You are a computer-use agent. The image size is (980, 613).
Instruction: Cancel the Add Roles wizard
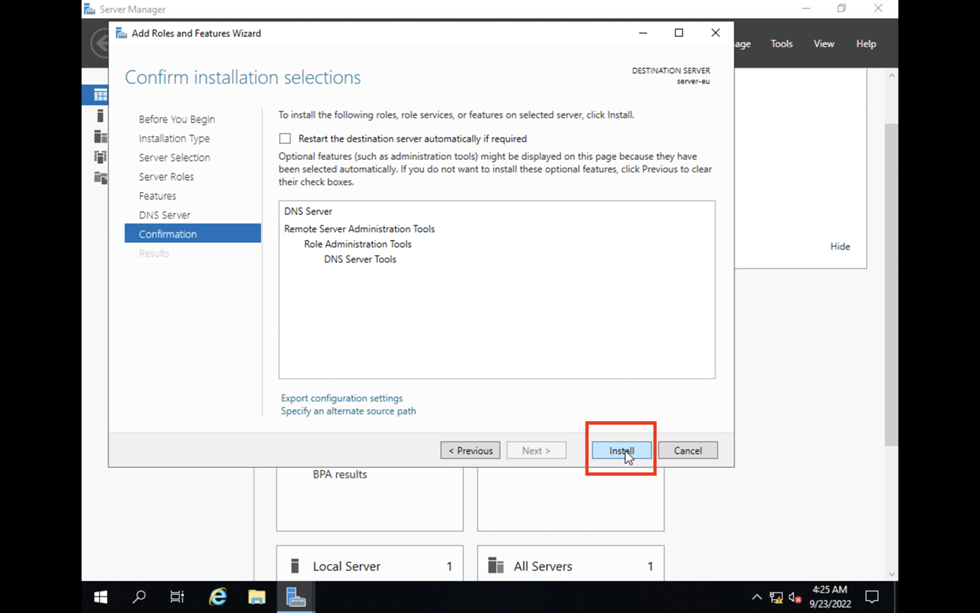[687, 451]
